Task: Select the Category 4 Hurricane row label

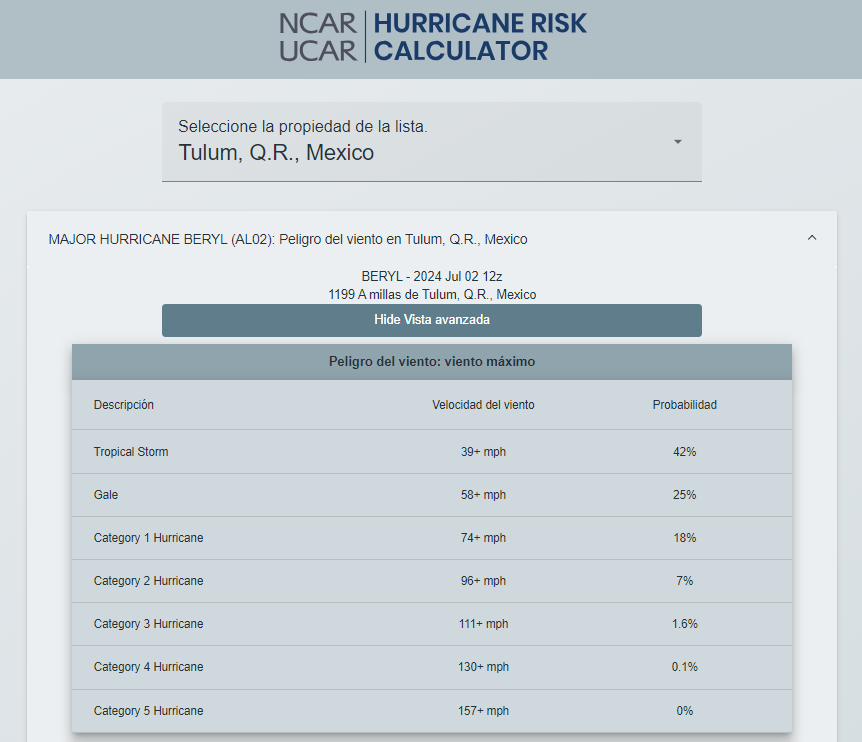Action: click(x=148, y=667)
